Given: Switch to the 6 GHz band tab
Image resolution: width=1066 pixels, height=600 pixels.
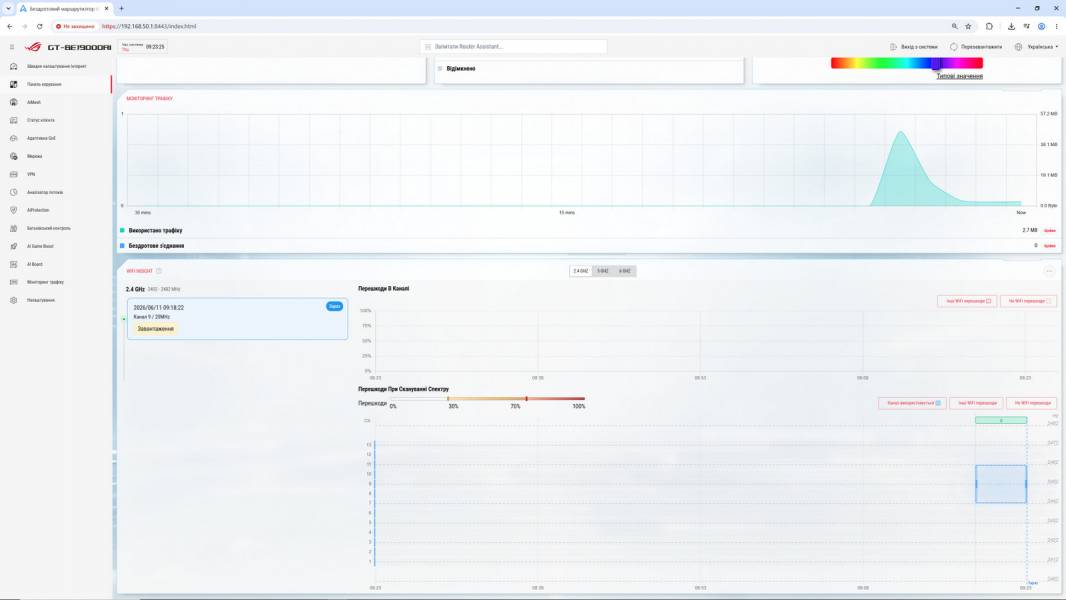Looking at the screenshot, I should coord(625,271).
